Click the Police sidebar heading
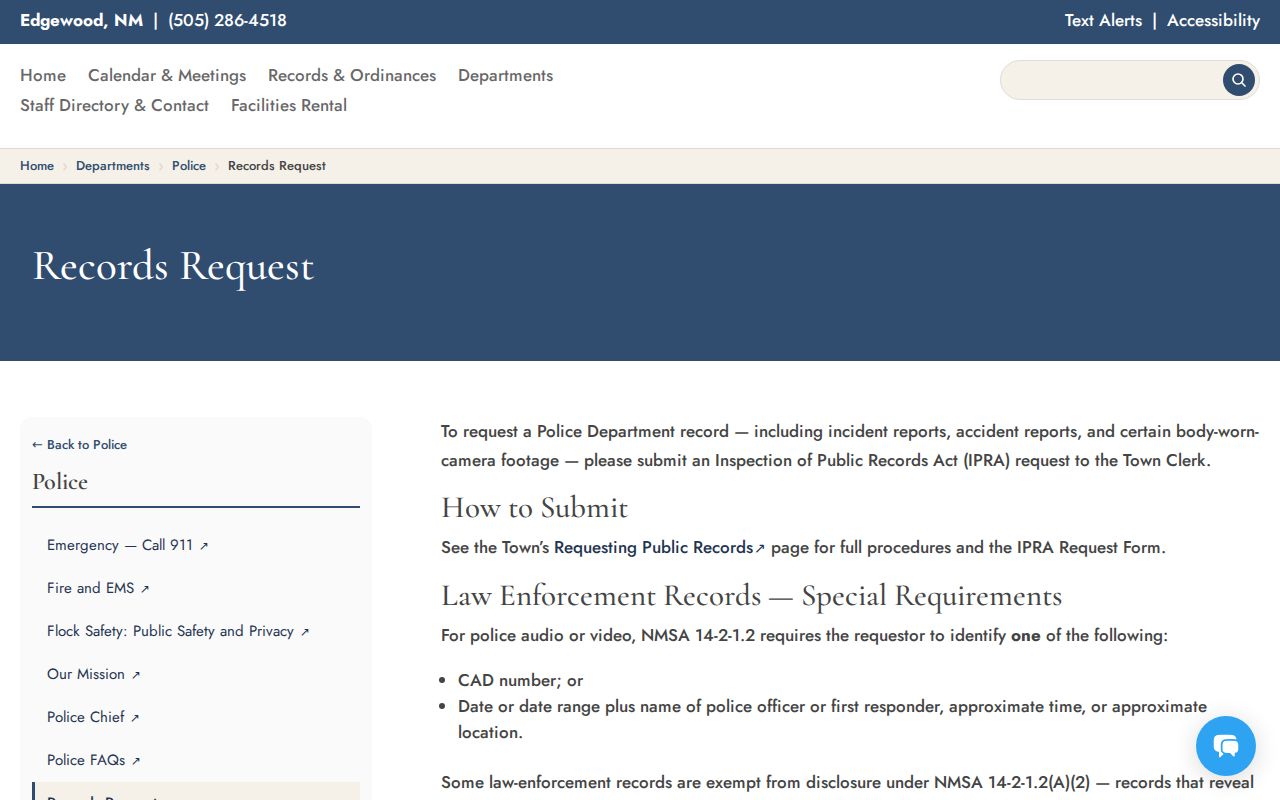The image size is (1280, 800). (x=60, y=482)
